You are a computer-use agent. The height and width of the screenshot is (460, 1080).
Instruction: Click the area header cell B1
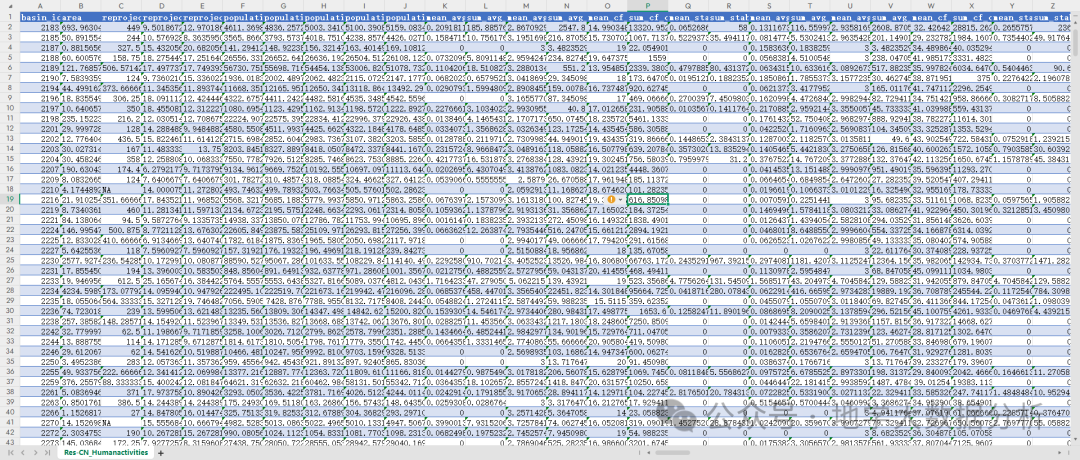tap(81, 16)
